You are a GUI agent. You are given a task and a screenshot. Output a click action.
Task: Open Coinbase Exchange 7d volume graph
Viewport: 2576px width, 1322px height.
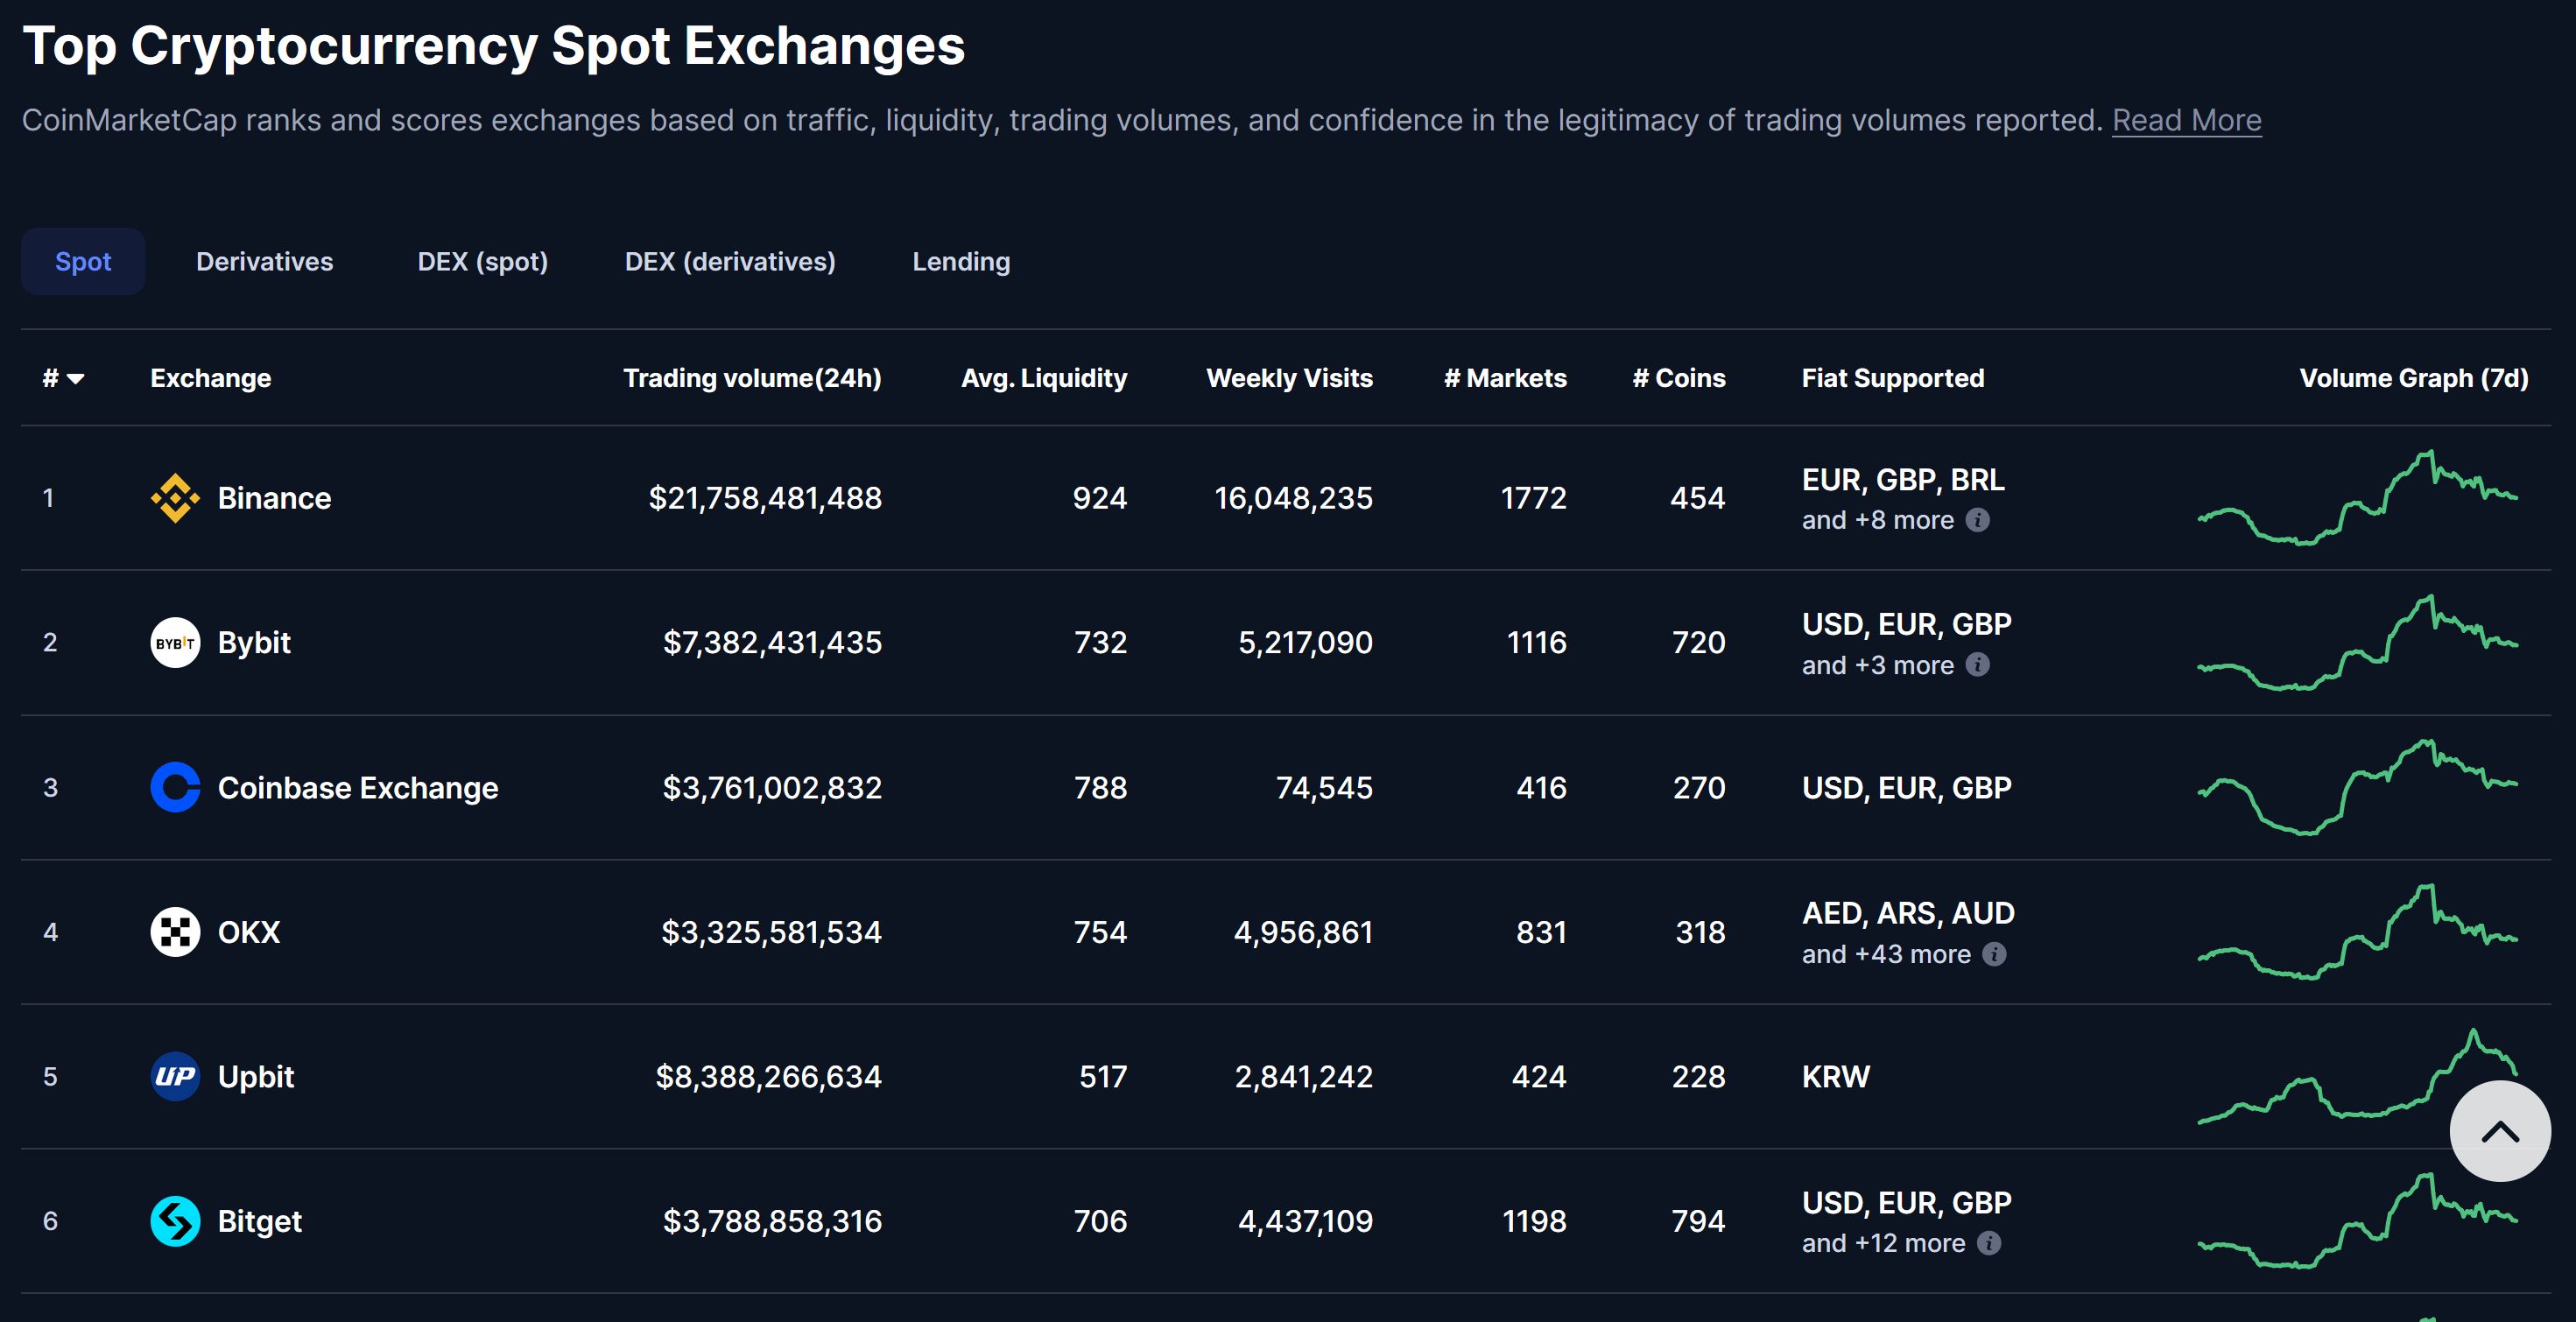[2357, 788]
